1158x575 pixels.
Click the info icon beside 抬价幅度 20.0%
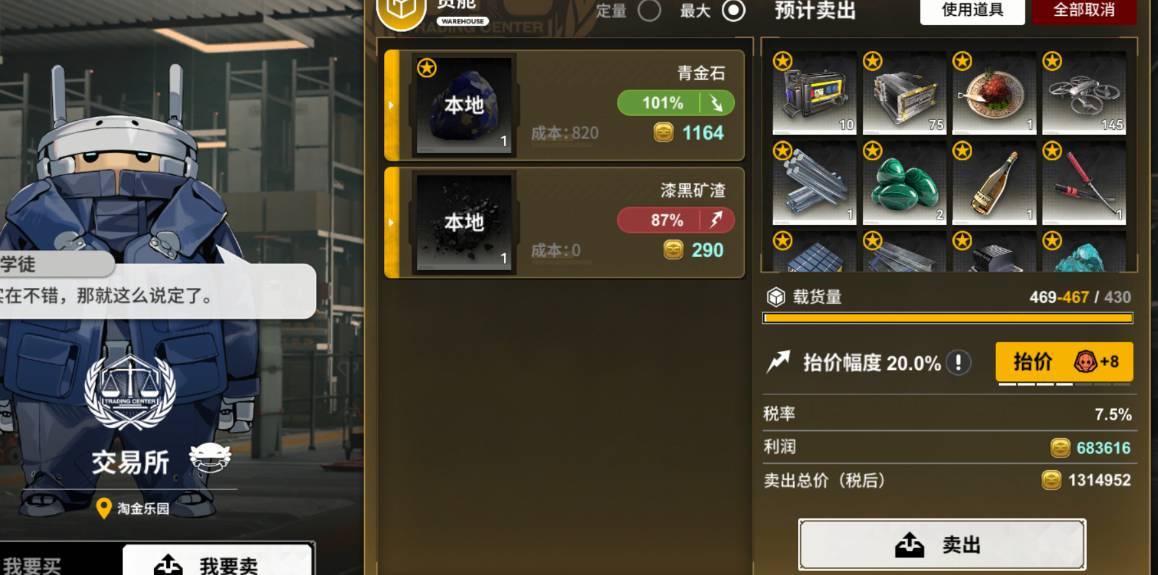pos(958,362)
